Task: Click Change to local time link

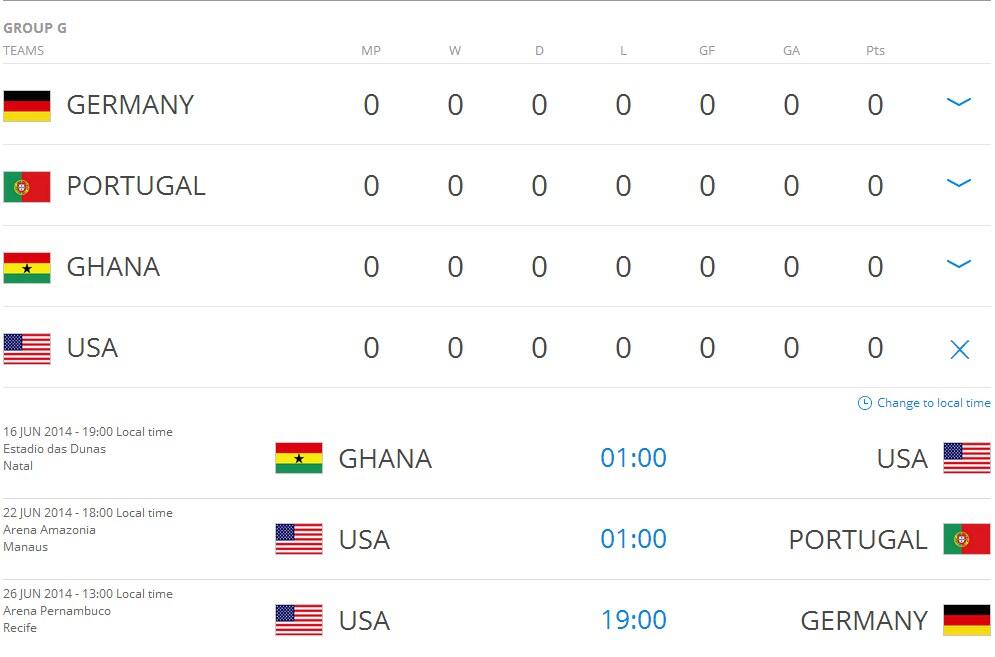Action: point(933,403)
